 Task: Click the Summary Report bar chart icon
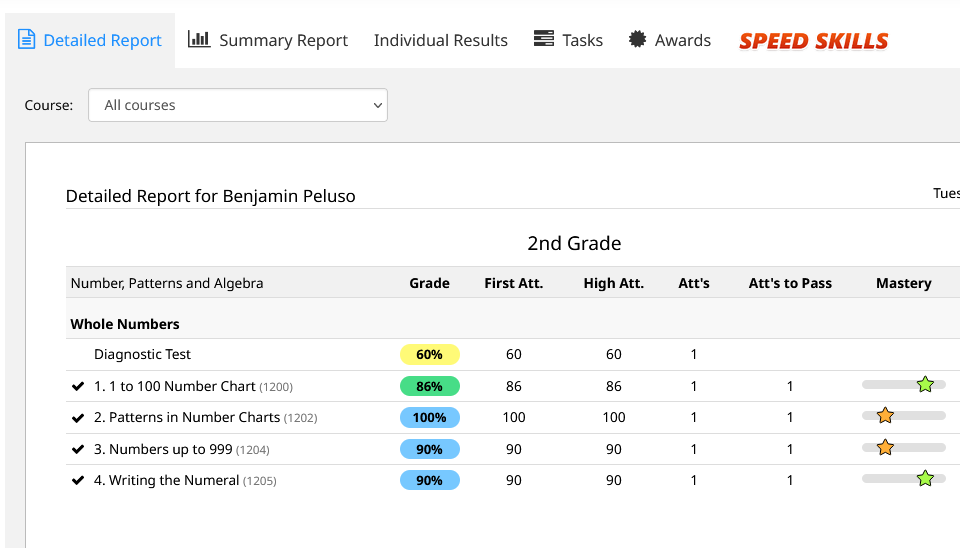tap(199, 39)
